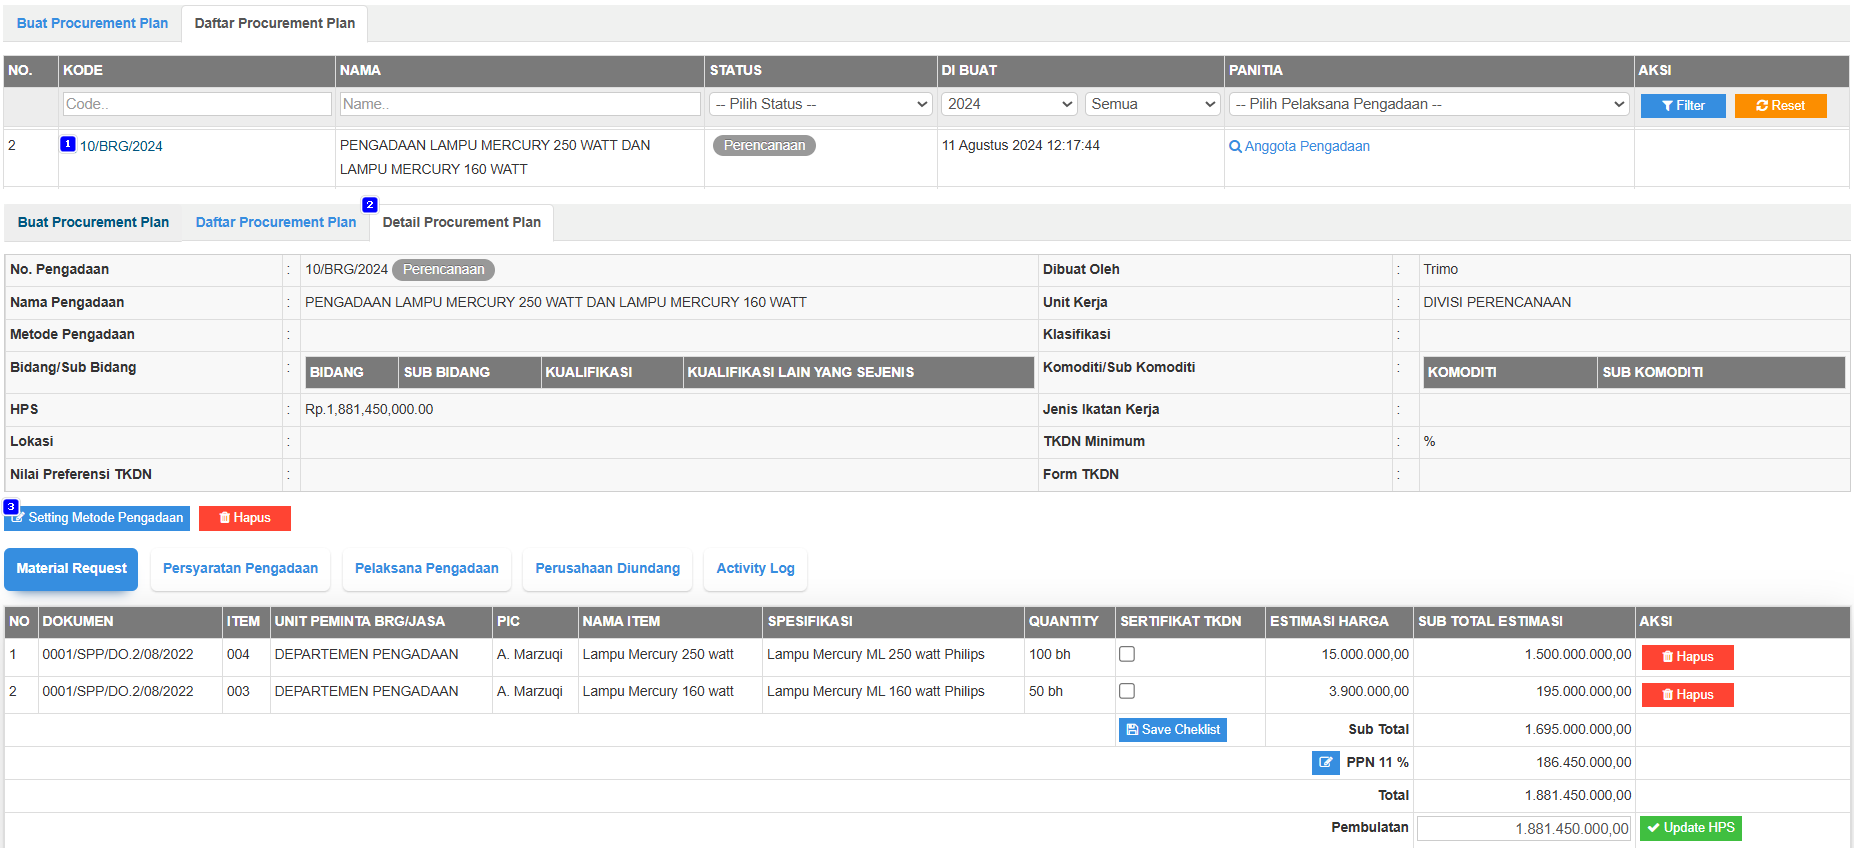This screenshot has height=848, width=1854.
Task: Click the Pembulatan amount input field
Action: 1523,828
